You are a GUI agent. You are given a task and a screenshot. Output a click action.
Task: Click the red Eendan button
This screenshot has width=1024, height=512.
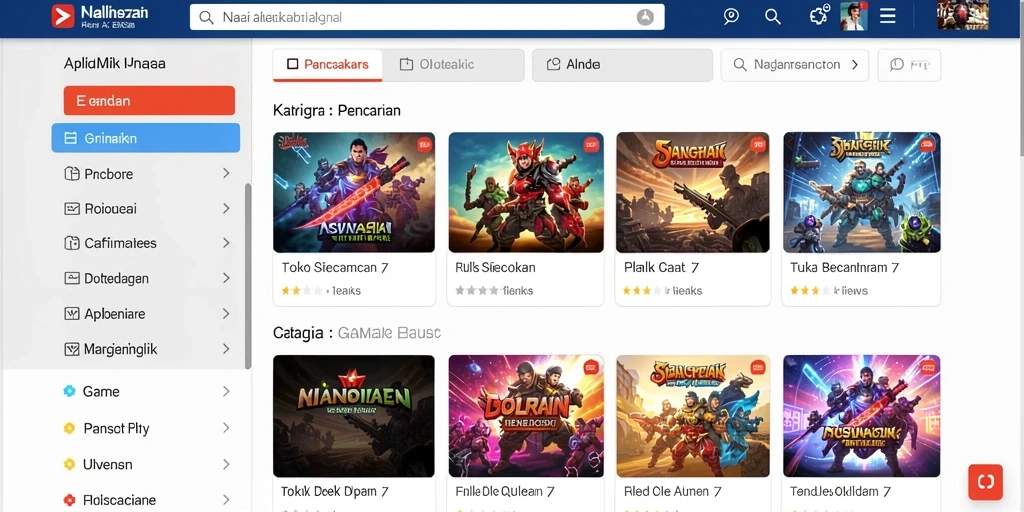click(150, 101)
